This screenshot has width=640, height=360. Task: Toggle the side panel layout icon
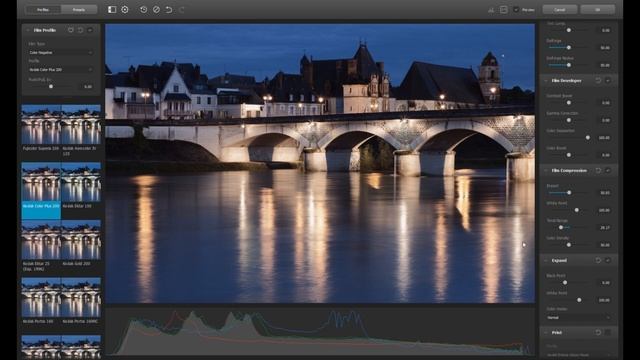click(x=112, y=9)
